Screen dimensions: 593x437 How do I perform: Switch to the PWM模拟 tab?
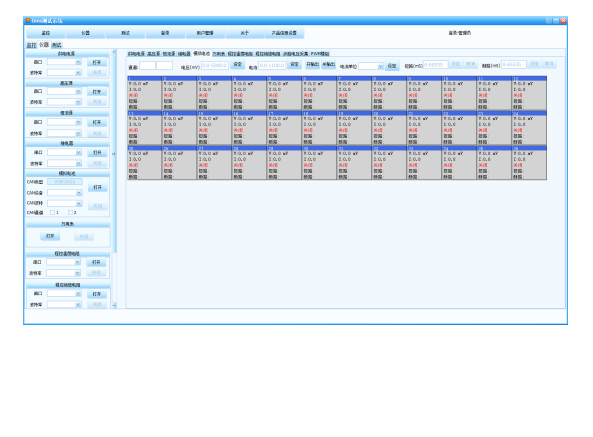320,54
